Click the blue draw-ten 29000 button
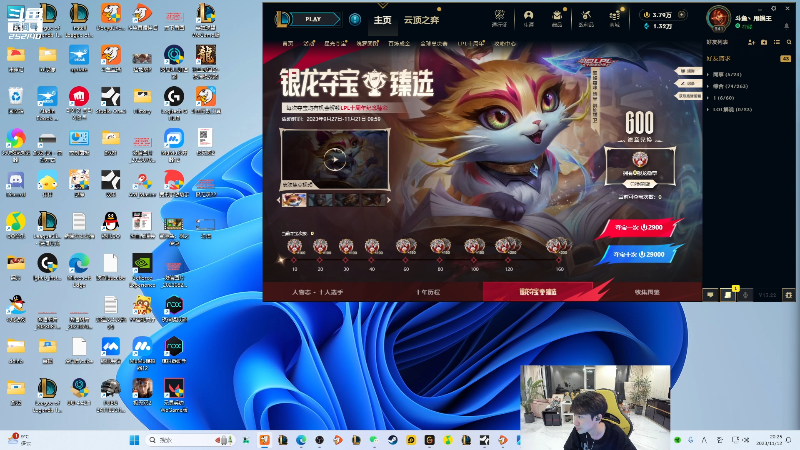800x450 pixels. tap(639, 254)
